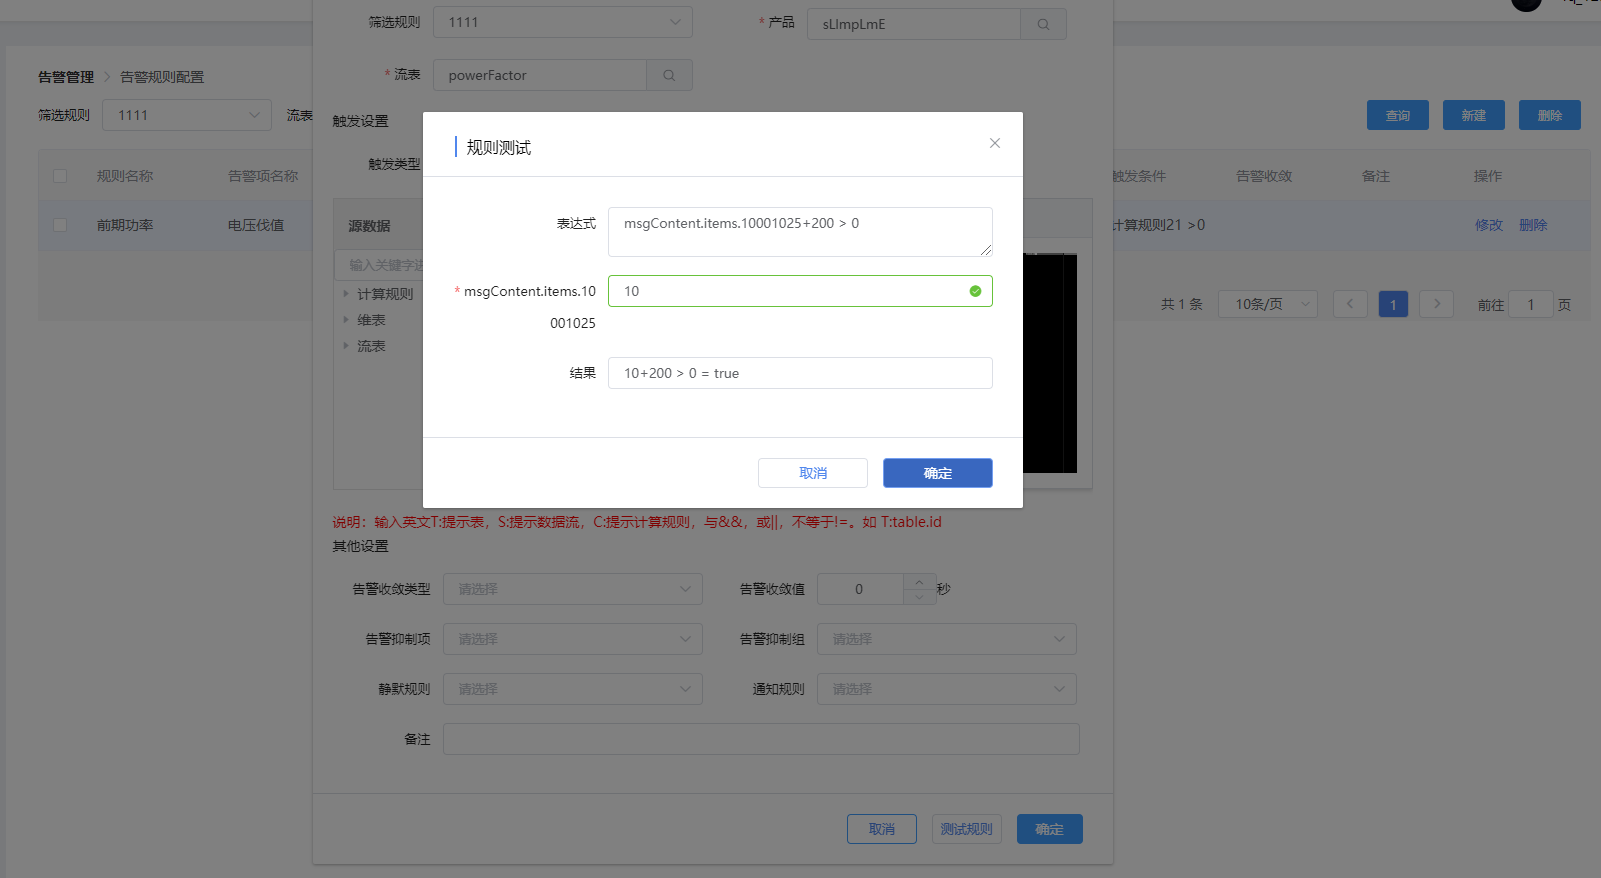
Task: Edit the 表达式 expression text area
Action: [x=800, y=232]
